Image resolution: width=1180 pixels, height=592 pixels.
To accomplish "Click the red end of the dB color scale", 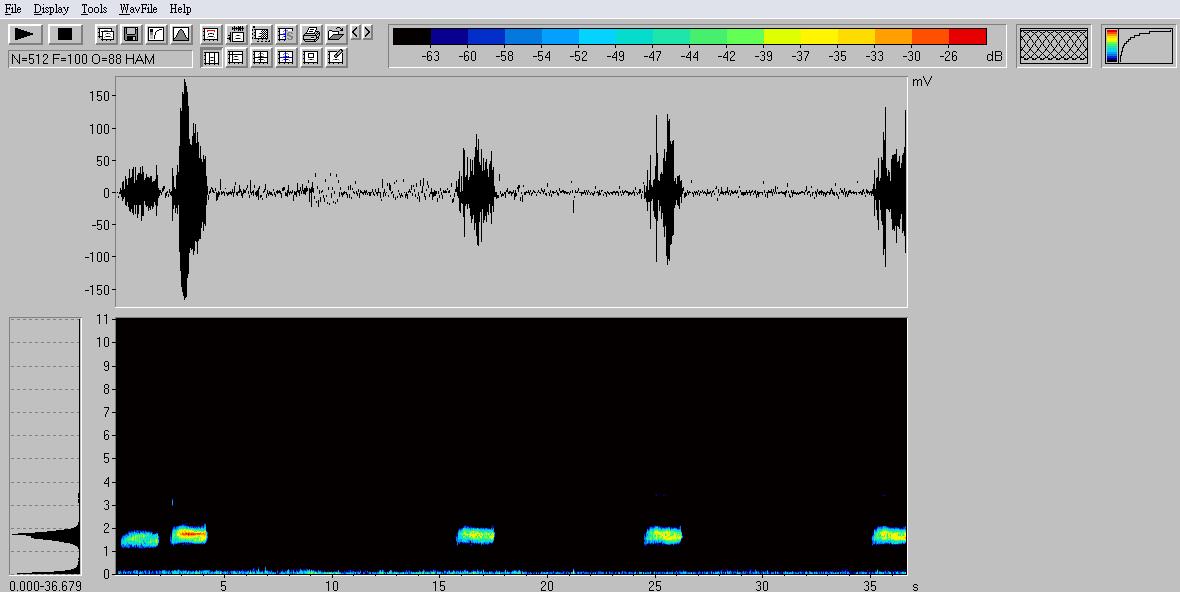I will coord(968,37).
